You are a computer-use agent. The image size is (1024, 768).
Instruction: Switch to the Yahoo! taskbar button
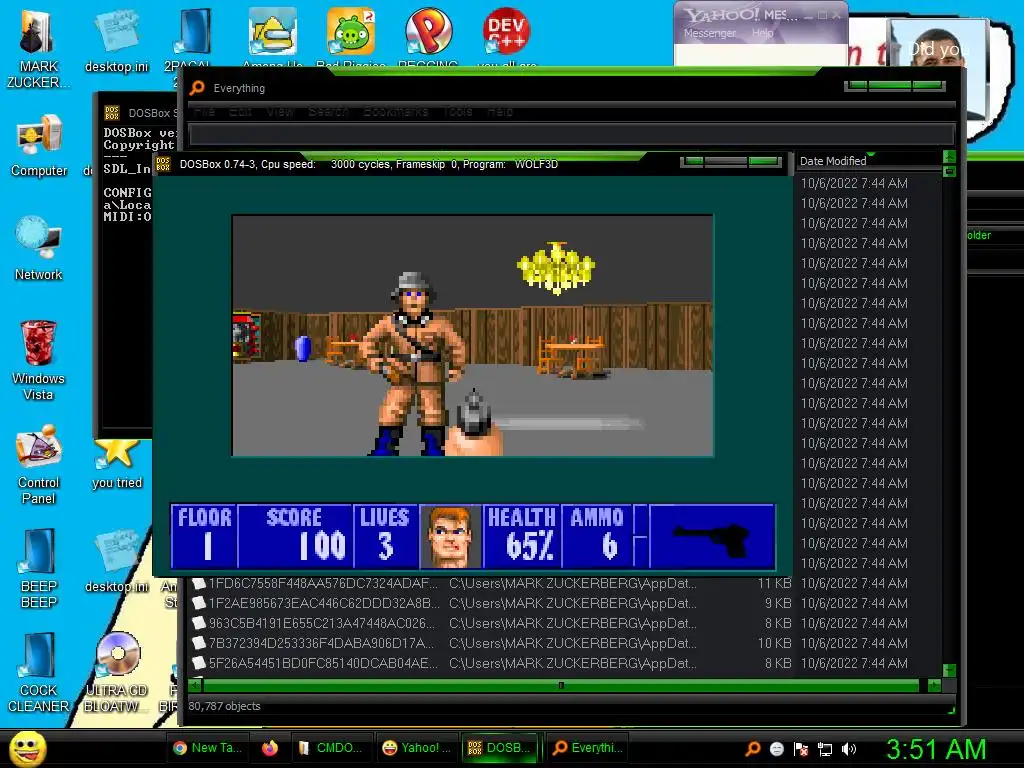click(x=417, y=748)
